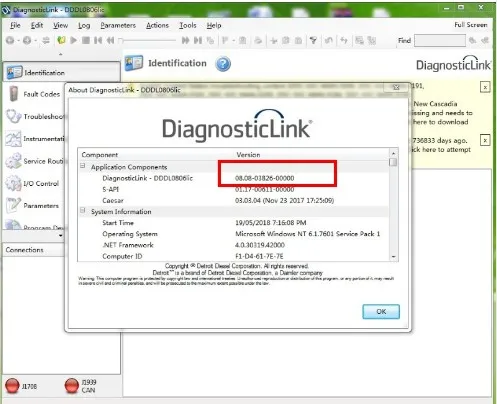Viewport: 497px width, 404px height.
Task: Collapse the Application Components group
Action: [83, 166]
